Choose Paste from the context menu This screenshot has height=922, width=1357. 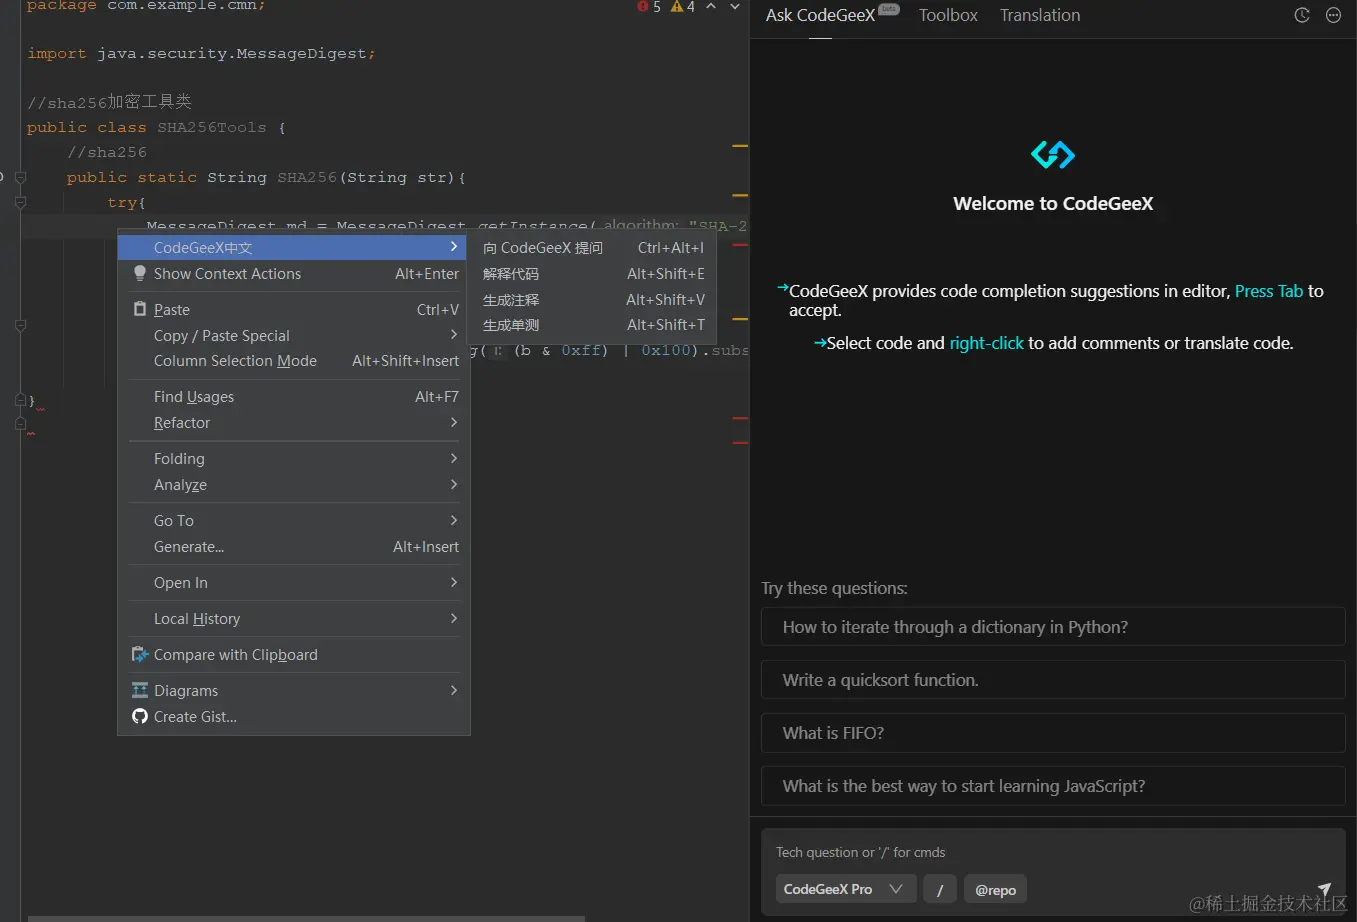pyautogui.click(x=294, y=309)
